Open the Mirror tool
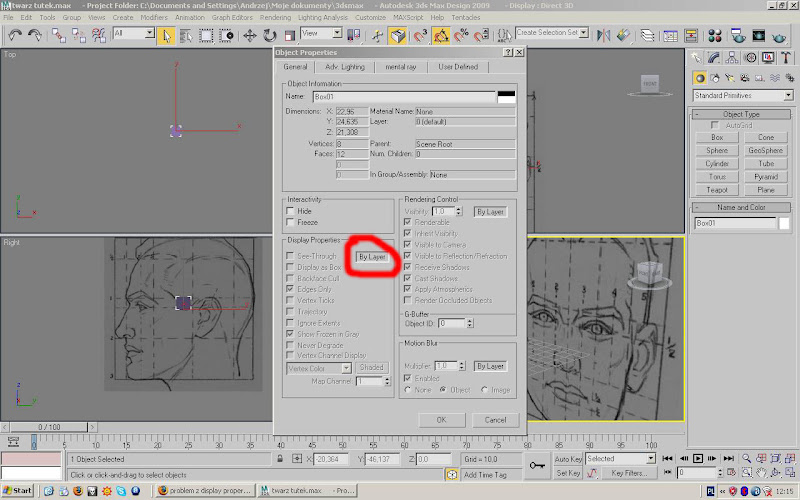 pyautogui.click(x=604, y=35)
